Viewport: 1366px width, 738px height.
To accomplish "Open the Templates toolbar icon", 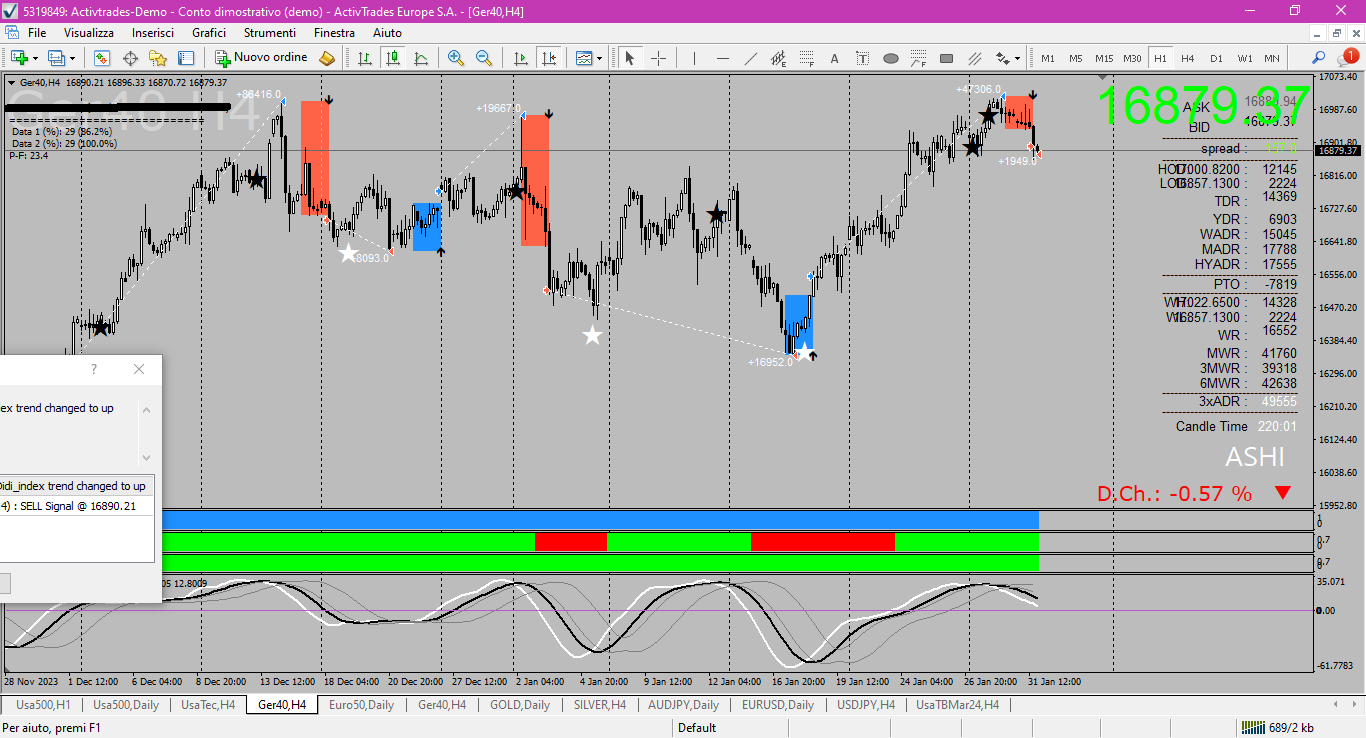I will 584,58.
